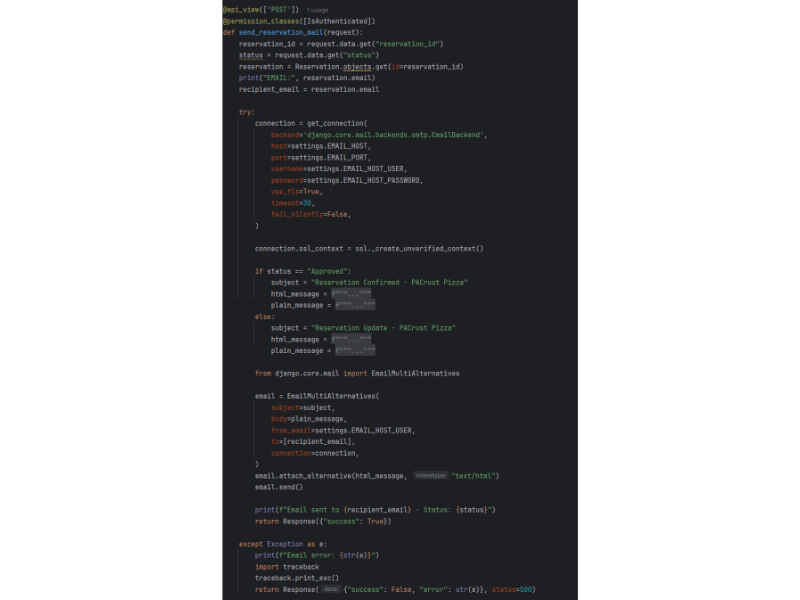Click the "Reservation Update - PACrust Pizza" string
Image resolution: width=800 pixels, height=600 pixels.
coord(383,328)
